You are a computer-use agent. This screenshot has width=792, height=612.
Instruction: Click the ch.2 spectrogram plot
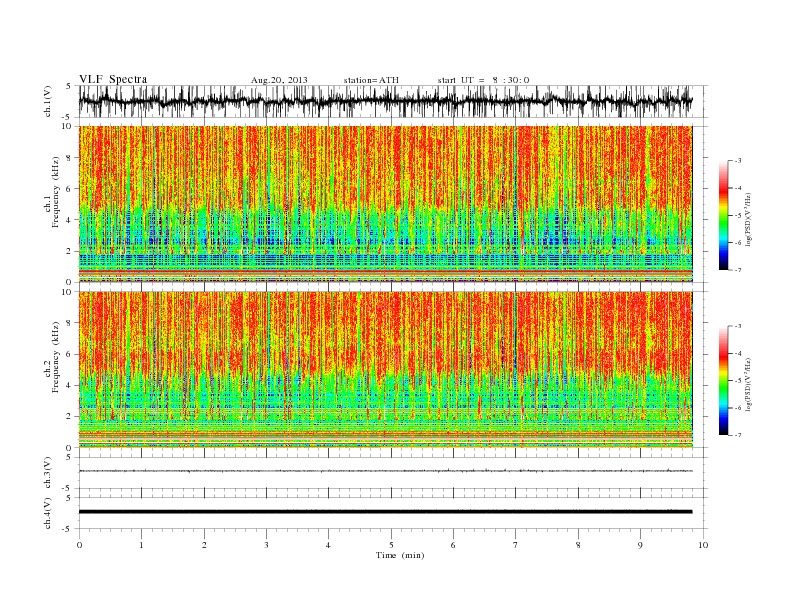(x=386, y=369)
